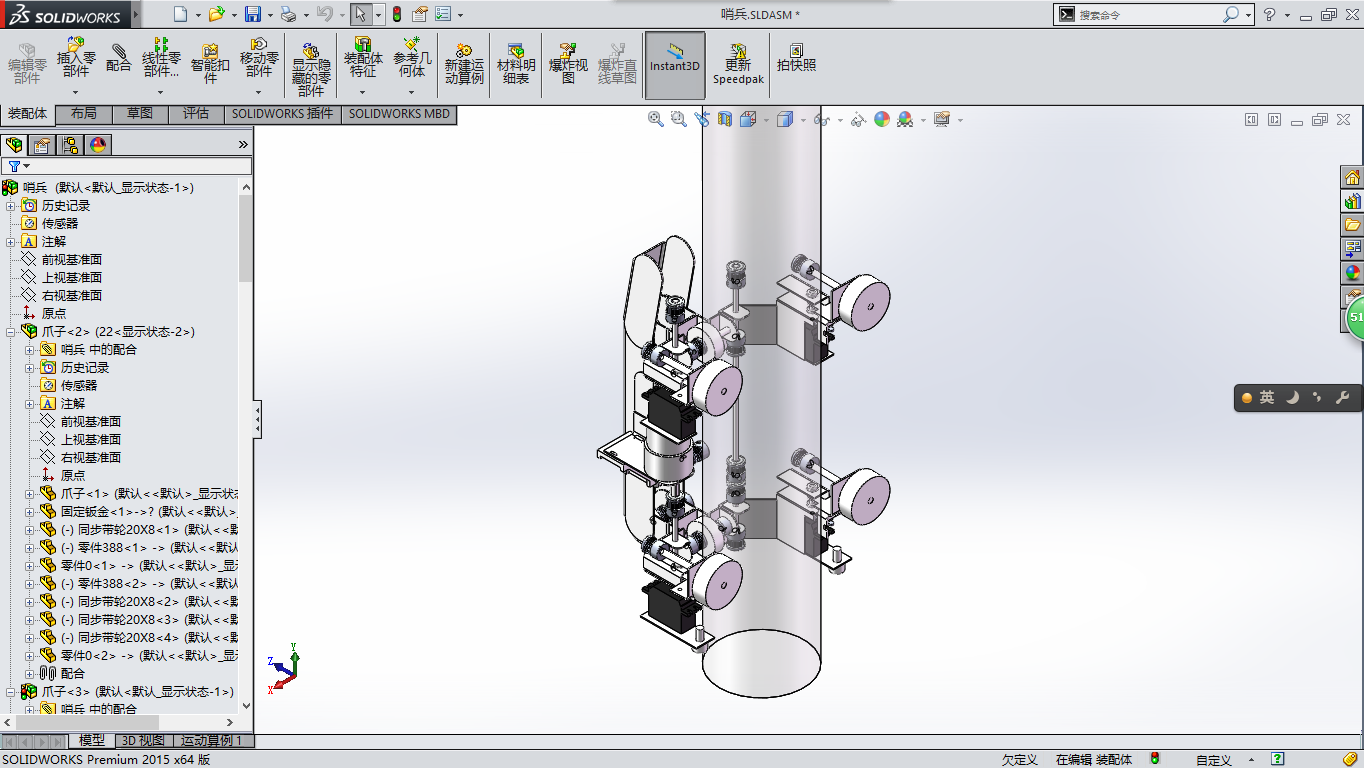Click the 配合 (Mate) paperclip tool
1364x768 pixels.
pyautogui.click(x=119, y=58)
